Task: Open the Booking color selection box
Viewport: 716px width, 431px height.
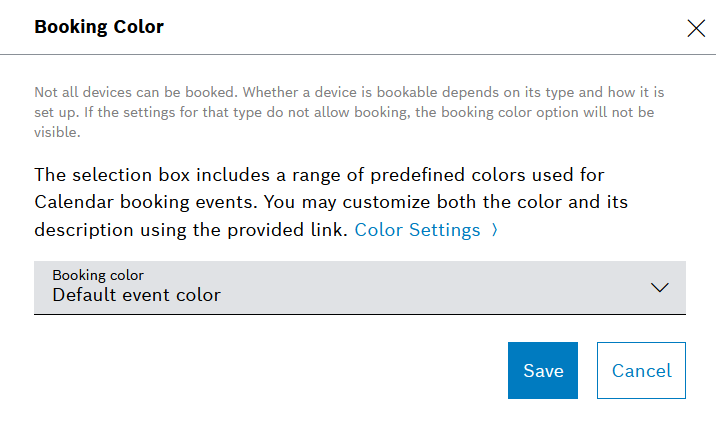Action: click(359, 288)
